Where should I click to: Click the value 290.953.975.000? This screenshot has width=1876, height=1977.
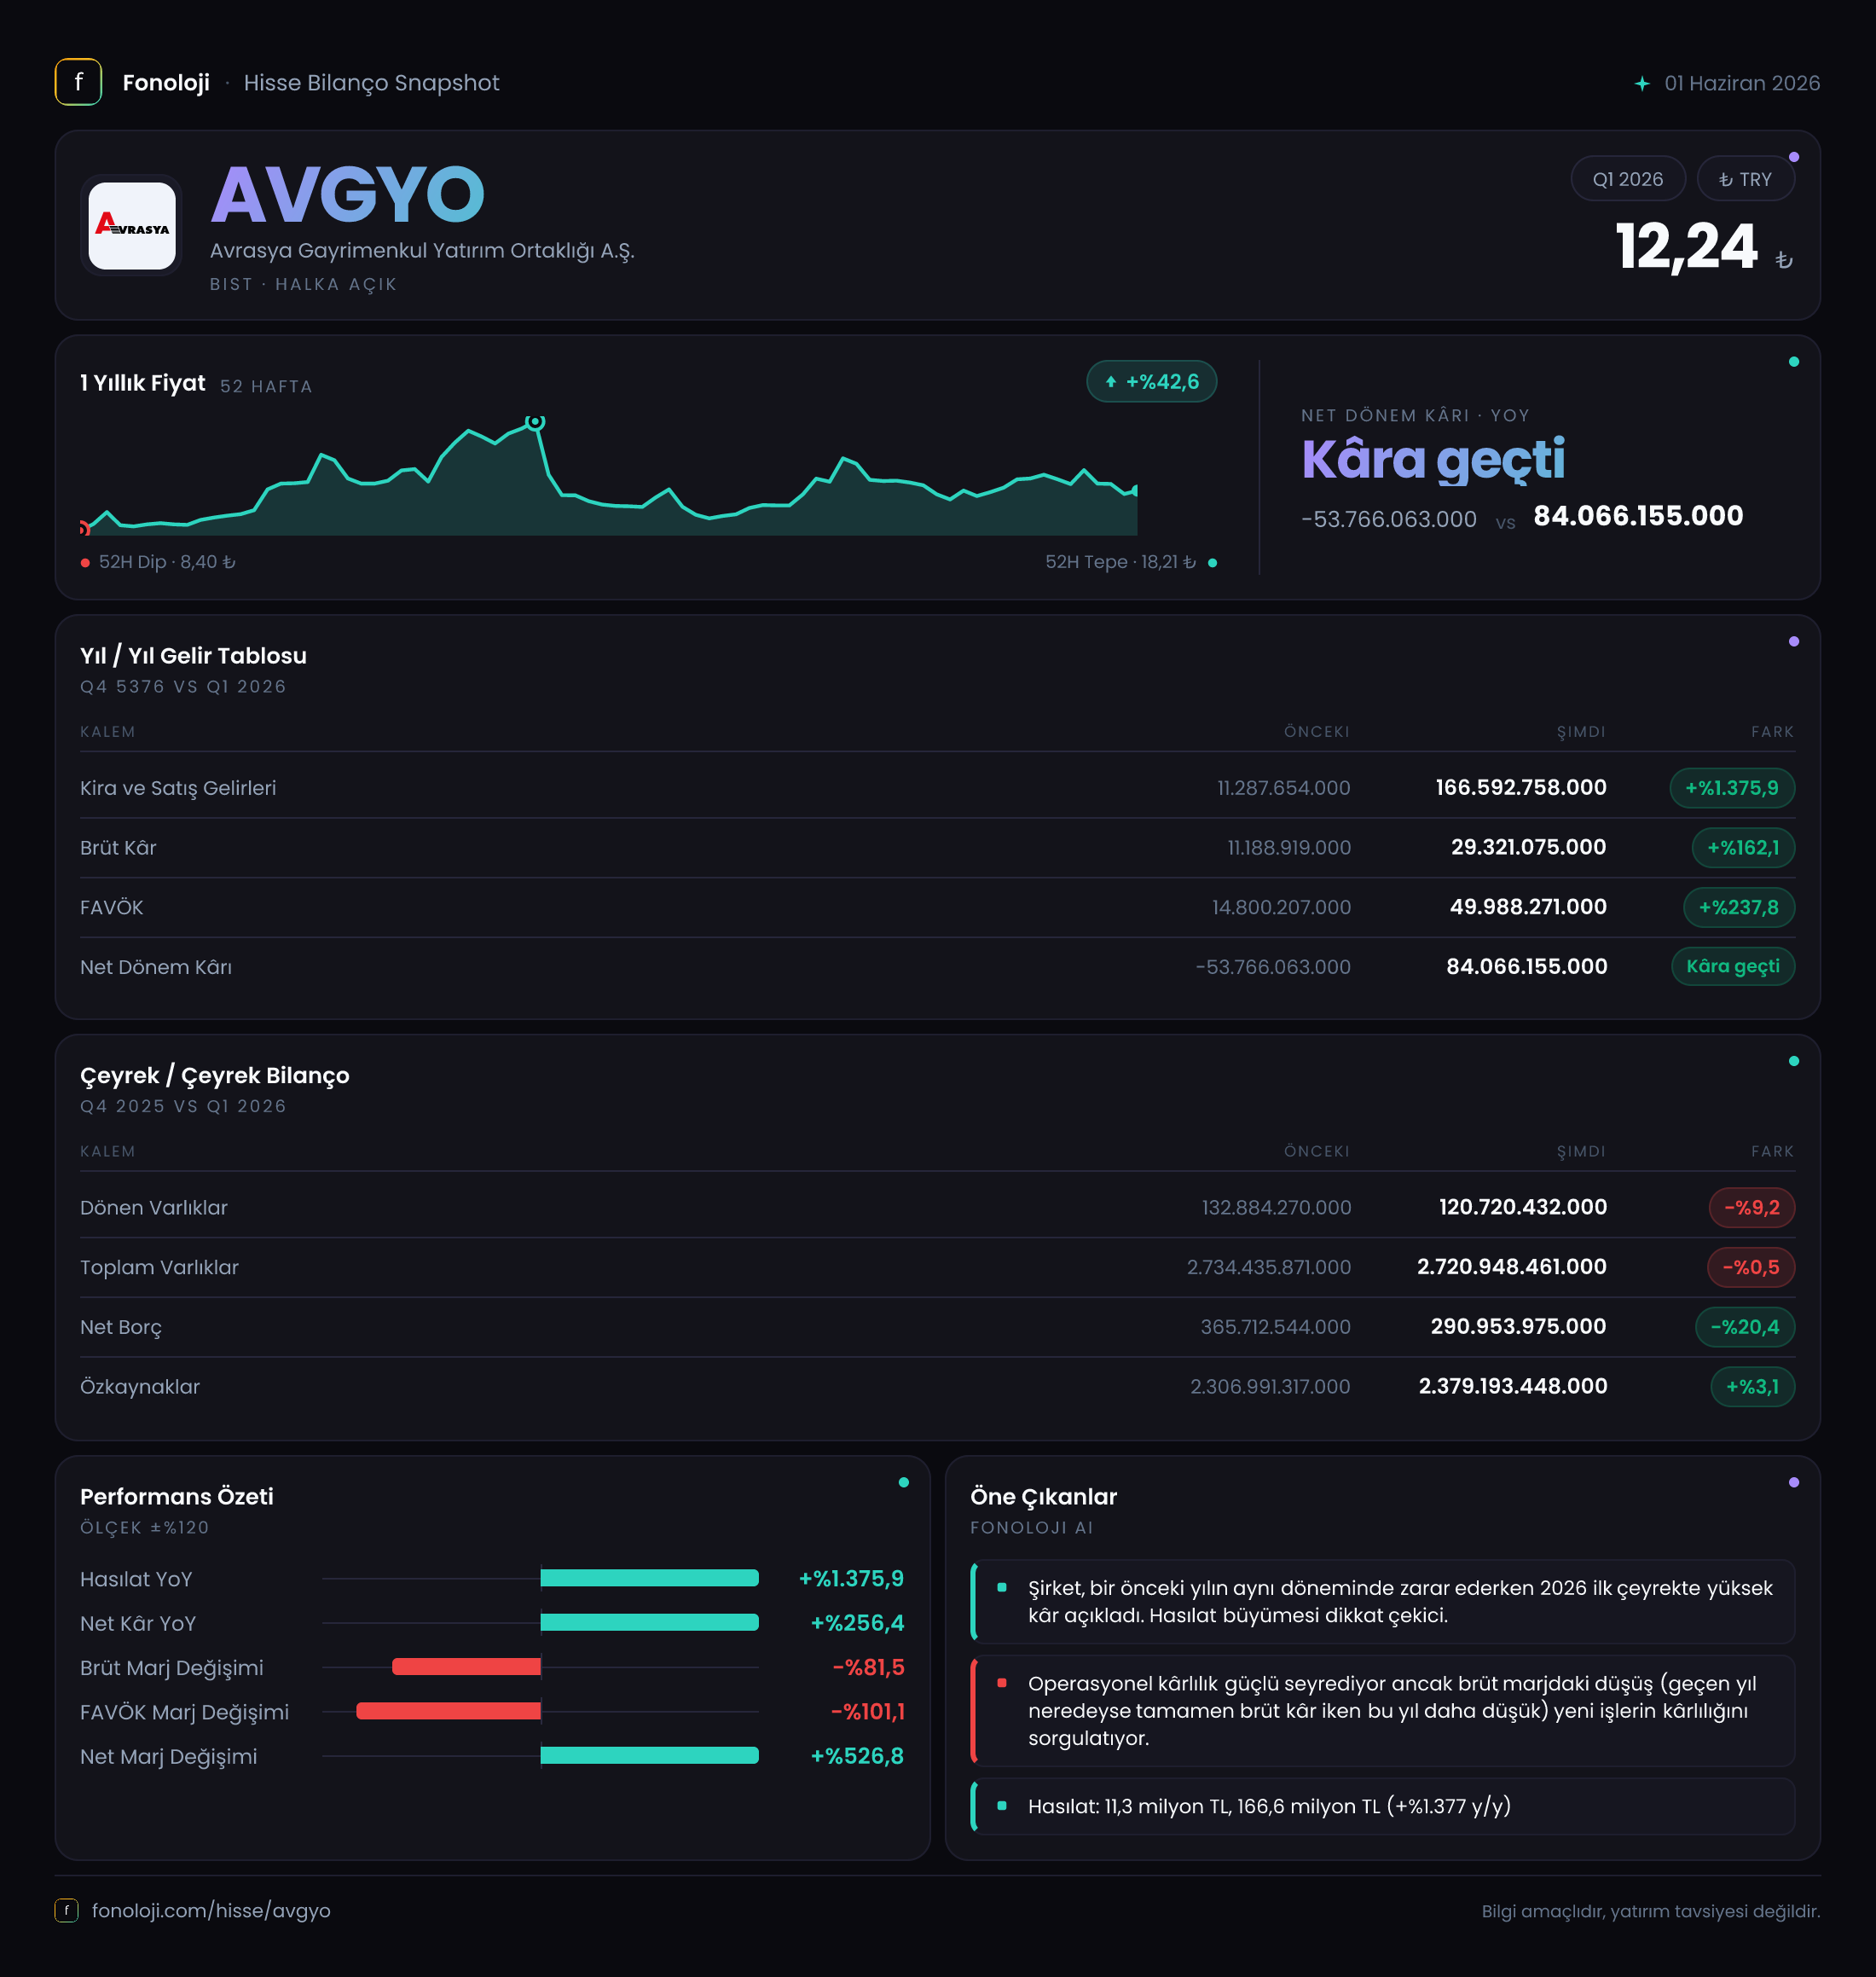pyautogui.click(x=1518, y=1326)
